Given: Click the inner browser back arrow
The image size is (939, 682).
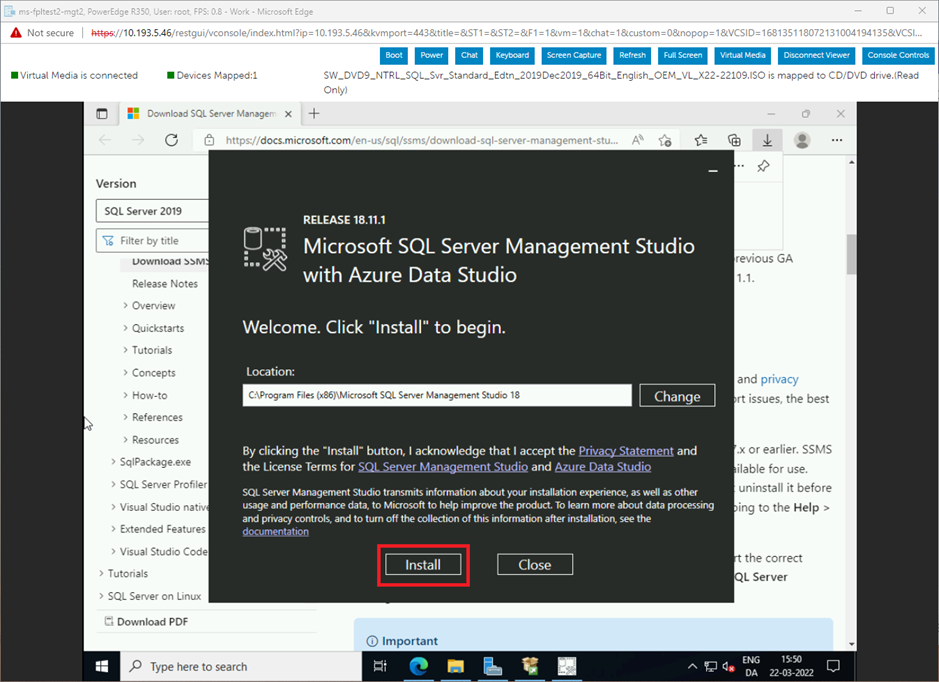Looking at the screenshot, I should (105, 140).
